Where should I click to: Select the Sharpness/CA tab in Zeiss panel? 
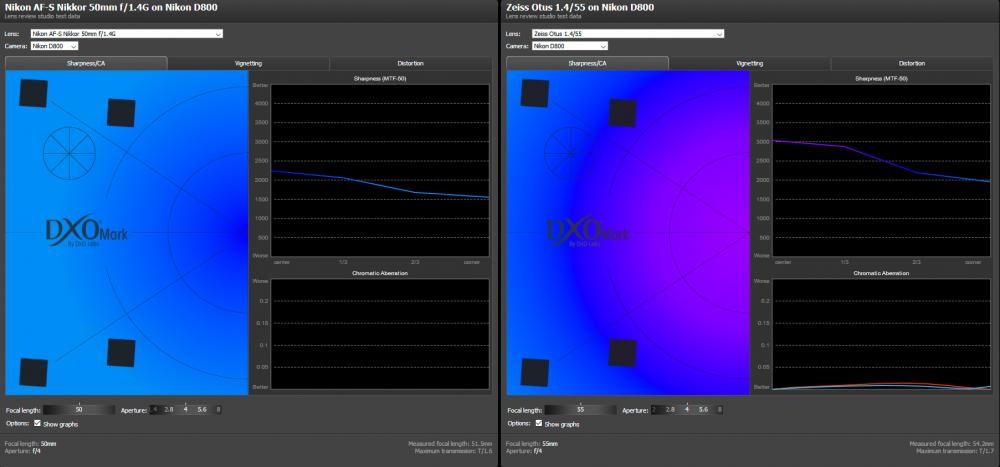point(587,63)
